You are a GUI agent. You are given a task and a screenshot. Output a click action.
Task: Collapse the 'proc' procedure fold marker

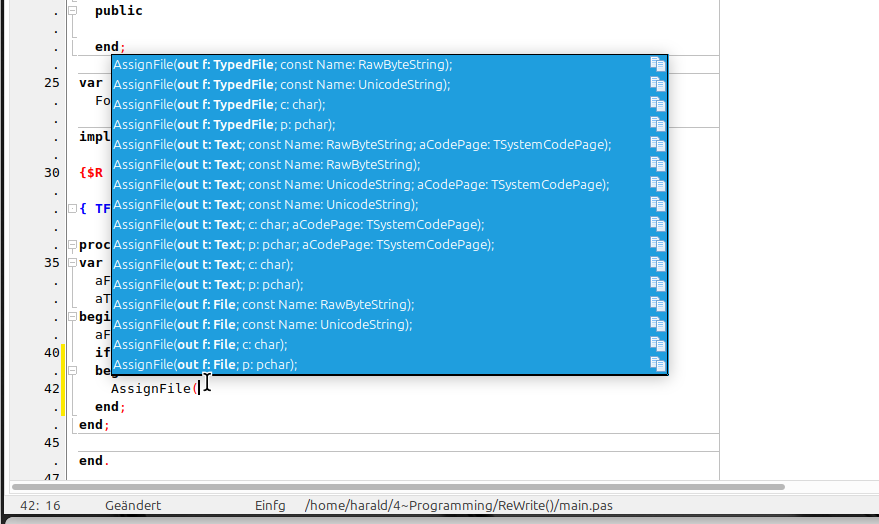[72, 244]
